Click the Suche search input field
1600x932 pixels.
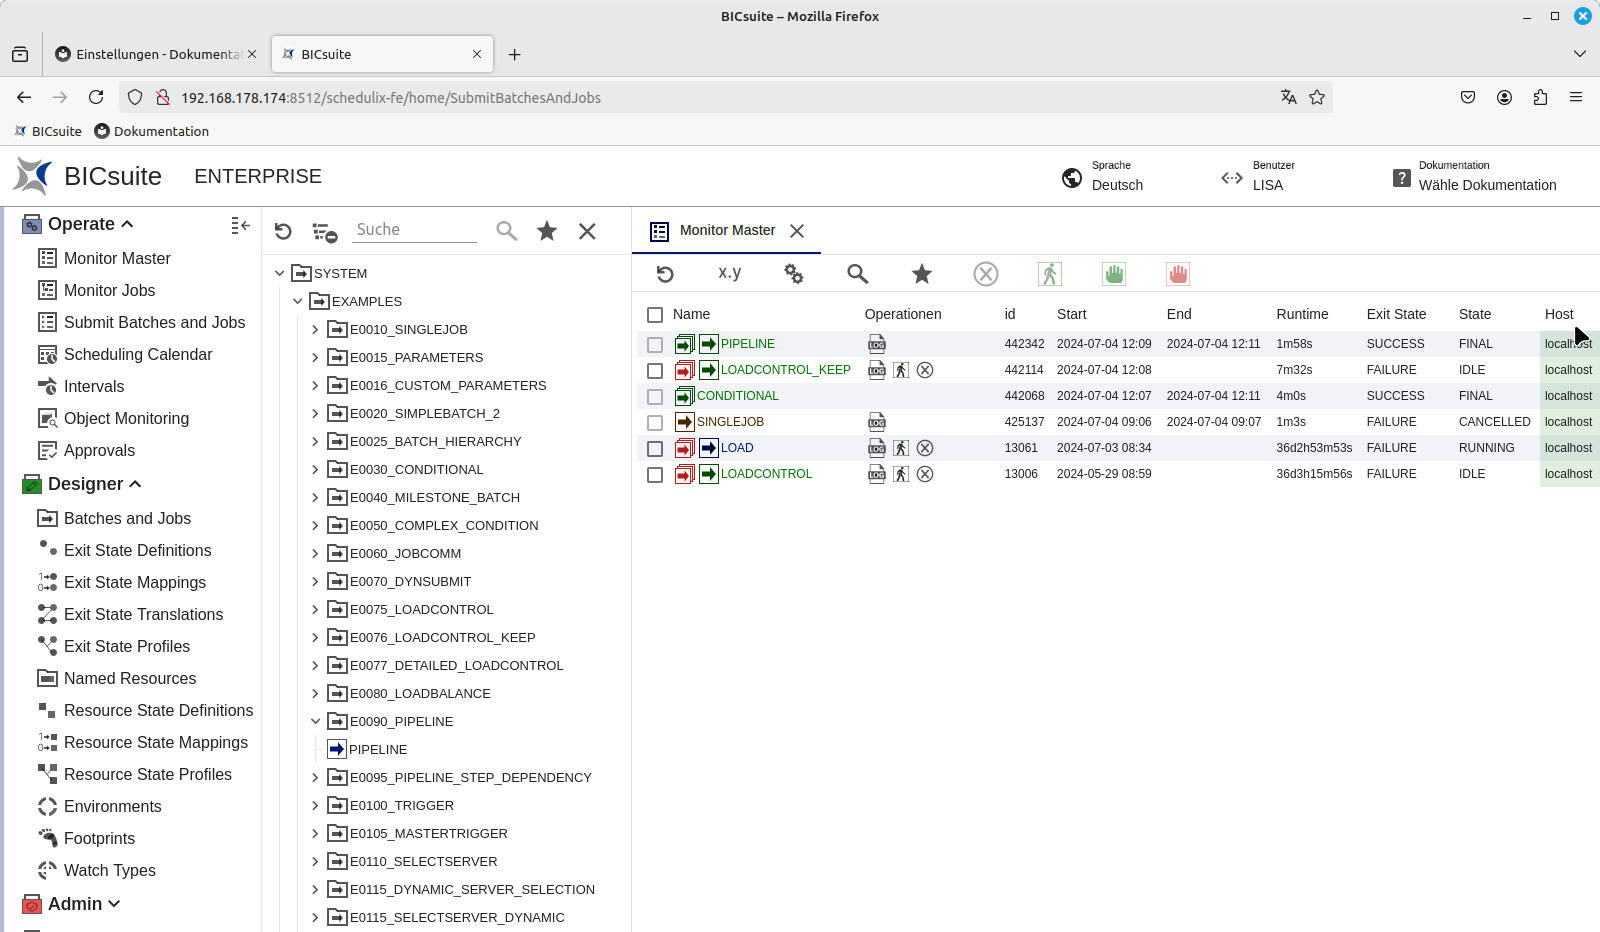coord(414,230)
